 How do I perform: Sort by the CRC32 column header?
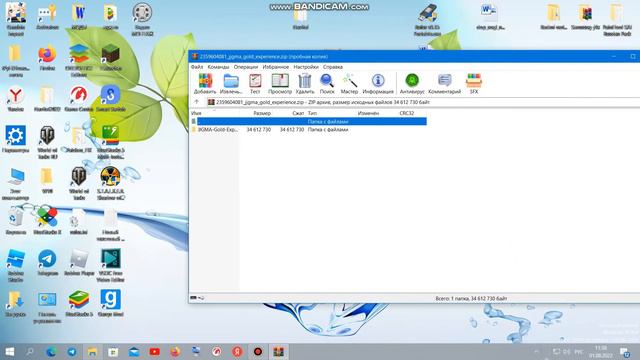click(407, 113)
